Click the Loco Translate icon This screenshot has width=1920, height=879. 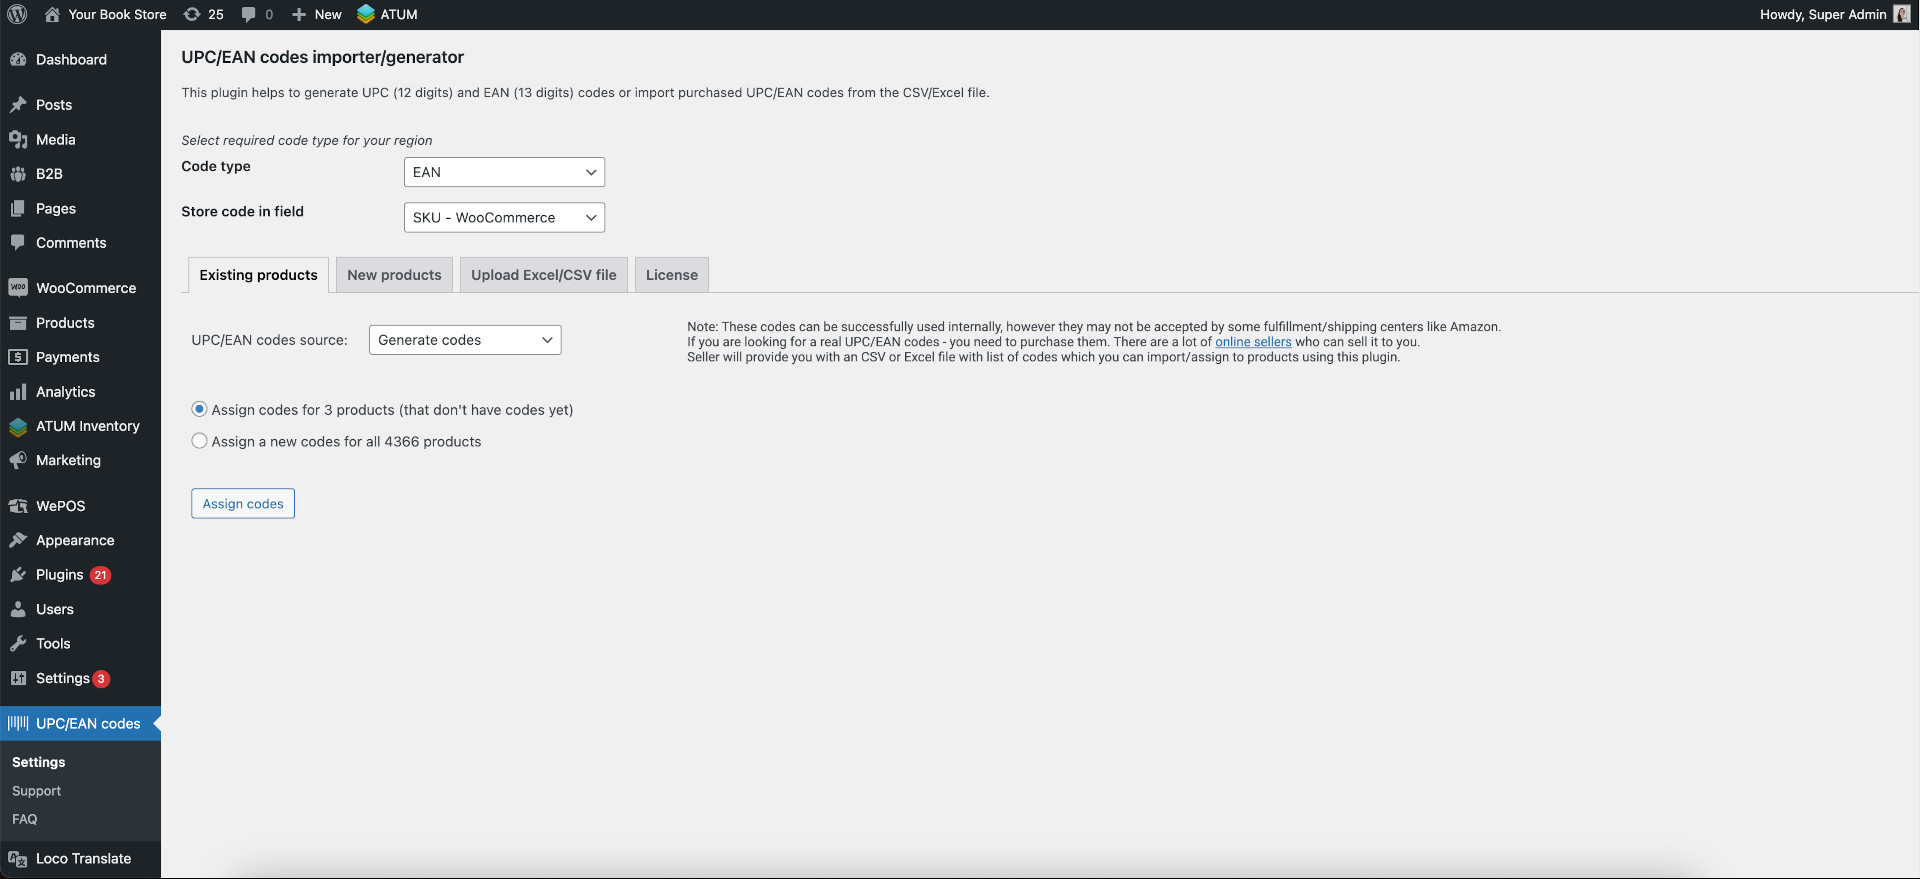click(18, 859)
